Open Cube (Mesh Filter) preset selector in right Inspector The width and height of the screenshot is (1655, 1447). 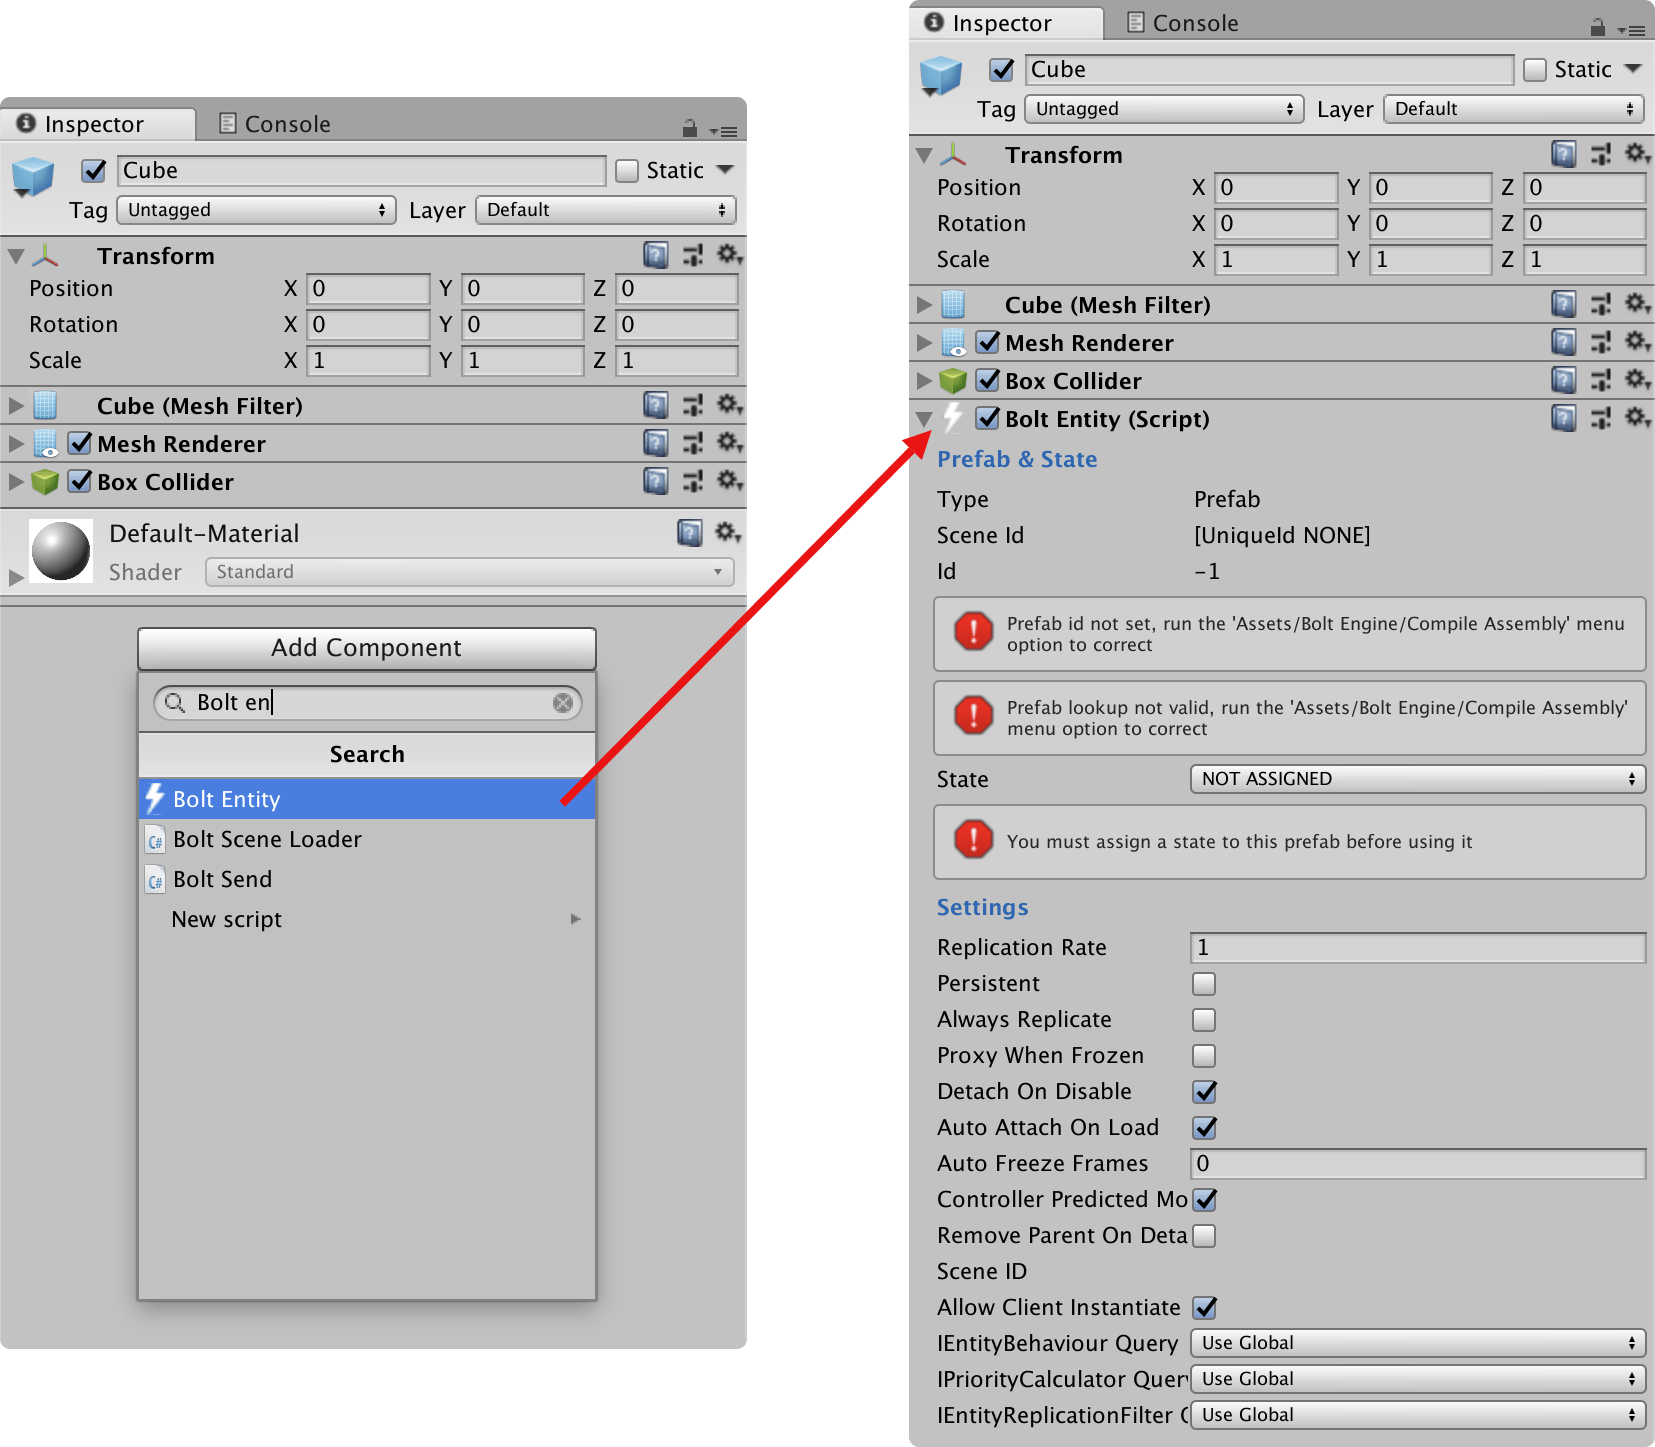tap(1601, 304)
